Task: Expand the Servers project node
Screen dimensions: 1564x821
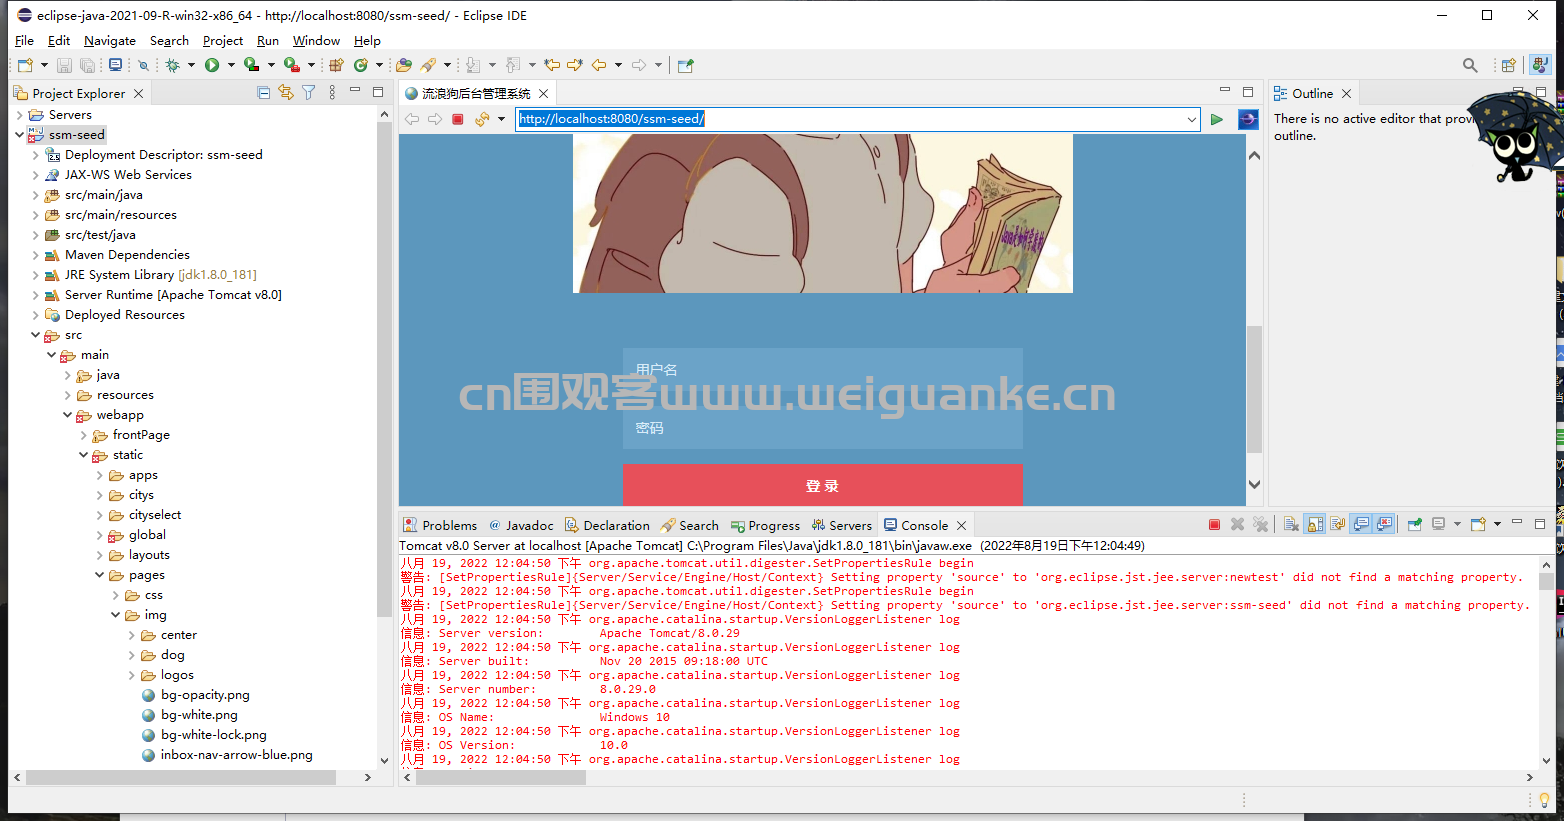Action: pyautogui.click(x=19, y=115)
